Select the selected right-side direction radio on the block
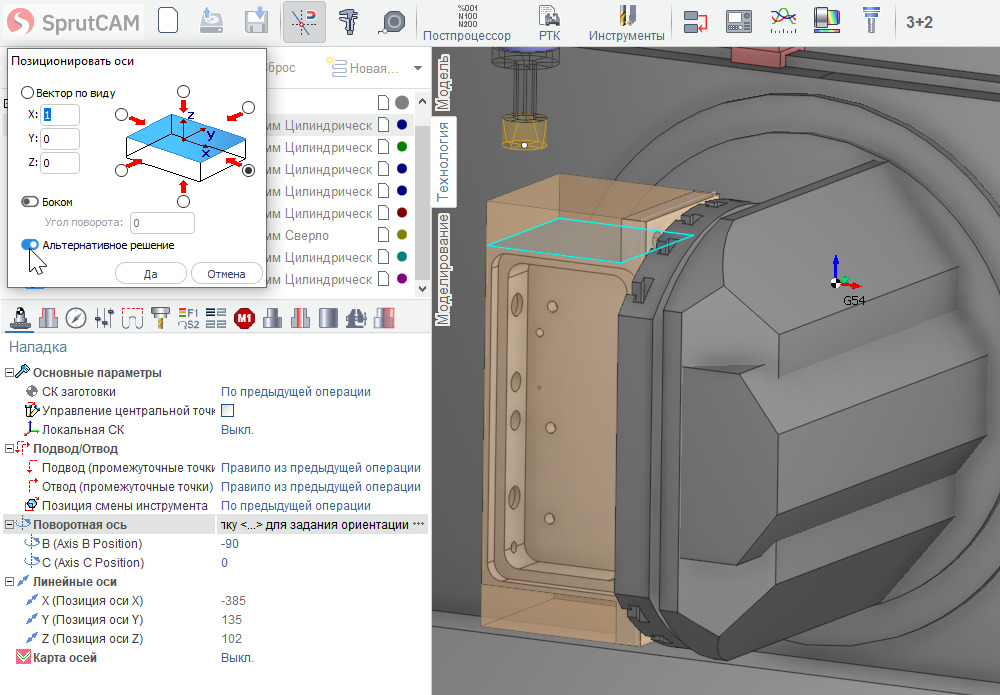The width and height of the screenshot is (1000, 695). tap(249, 170)
